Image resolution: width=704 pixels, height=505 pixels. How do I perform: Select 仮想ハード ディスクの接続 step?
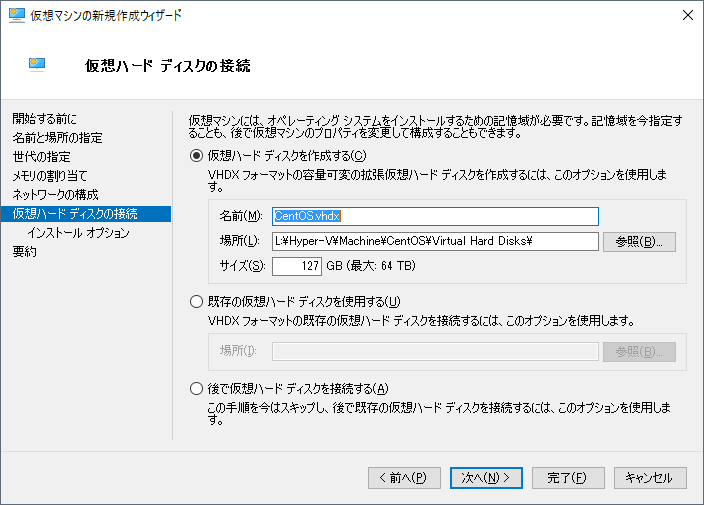point(86,214)
